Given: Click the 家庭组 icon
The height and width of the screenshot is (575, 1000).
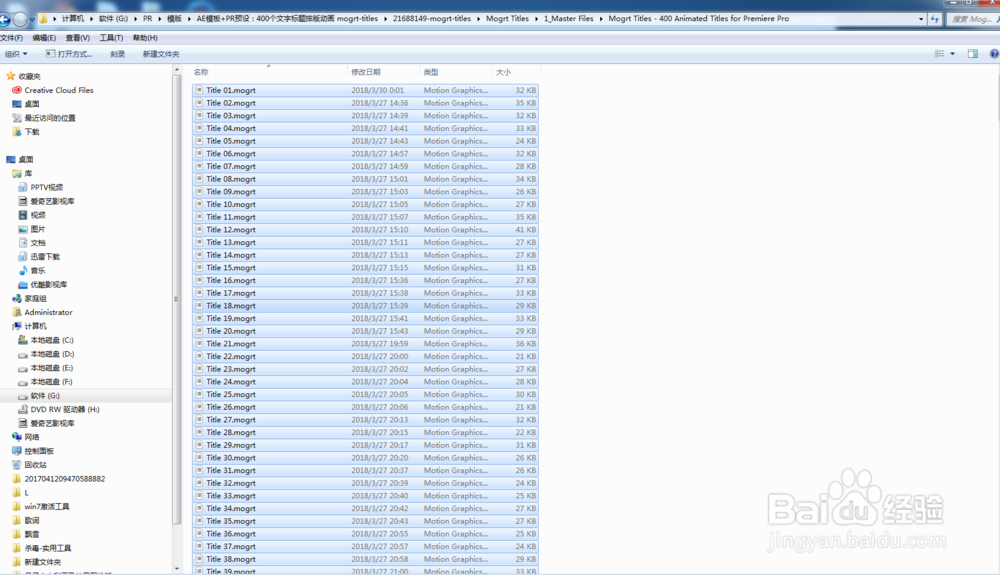Looking at the screenshot, I should pyautogui.click(x=17, y=298).
